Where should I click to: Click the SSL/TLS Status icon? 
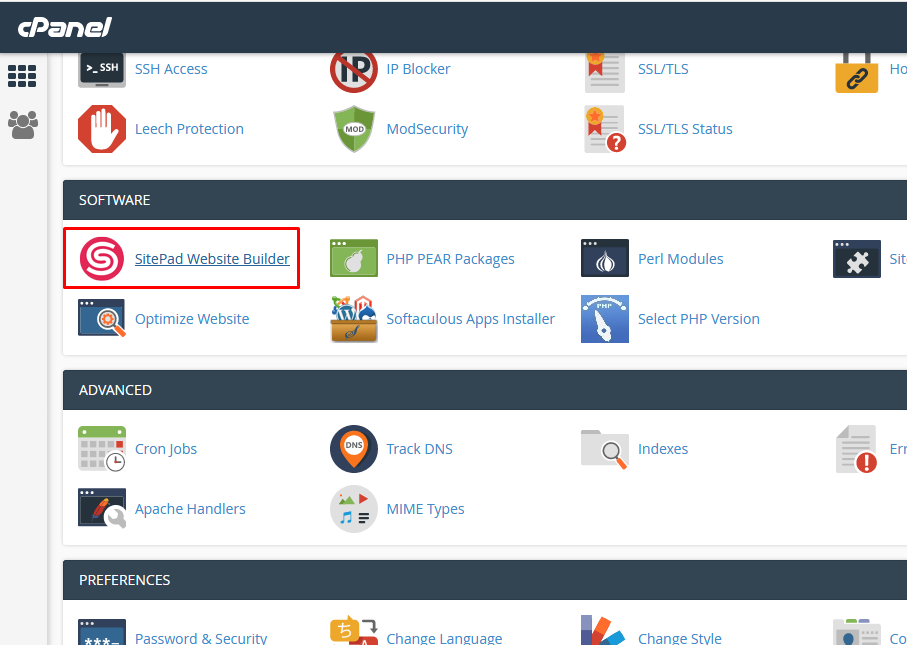tap(605, 129)
